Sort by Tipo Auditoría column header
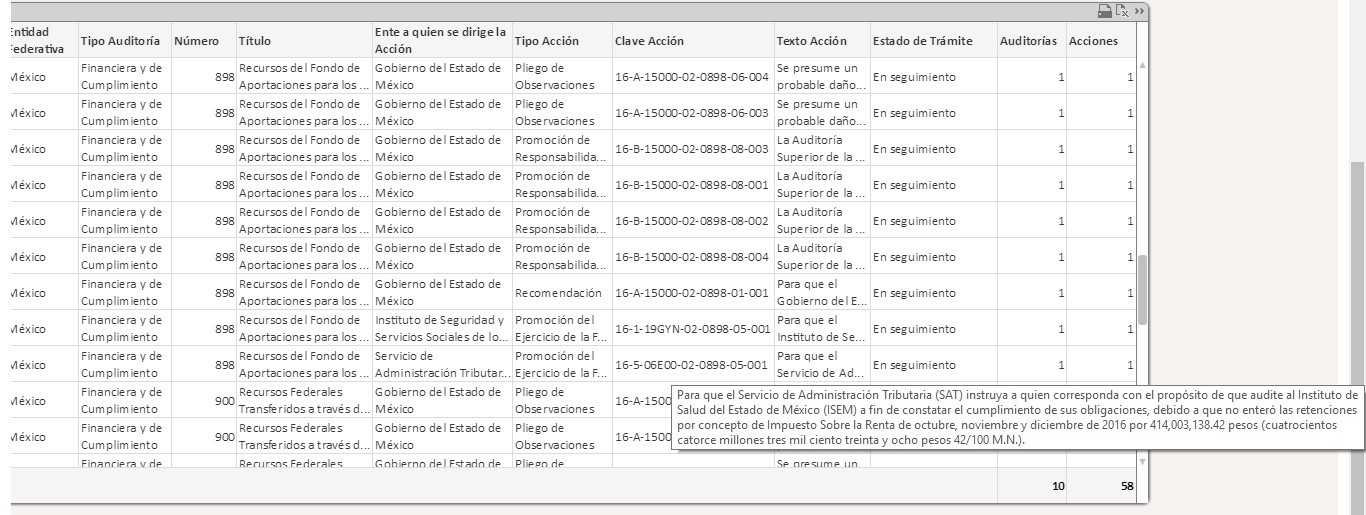This screenshot has width=1366, height=515. point(120,41)
